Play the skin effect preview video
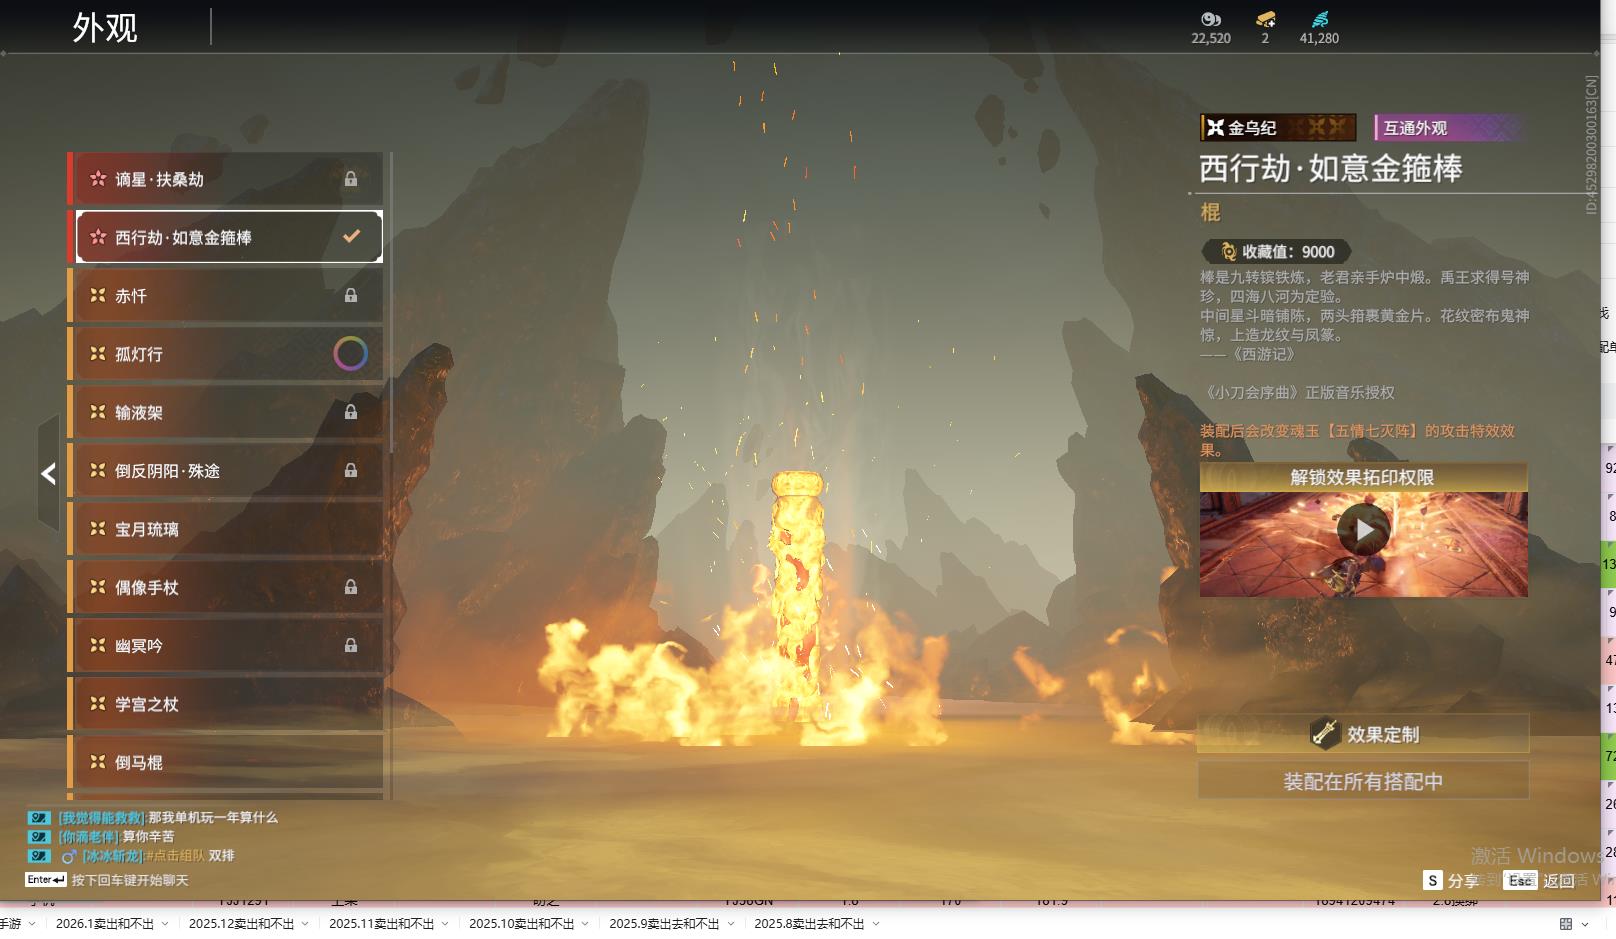 pos(1363,530)
